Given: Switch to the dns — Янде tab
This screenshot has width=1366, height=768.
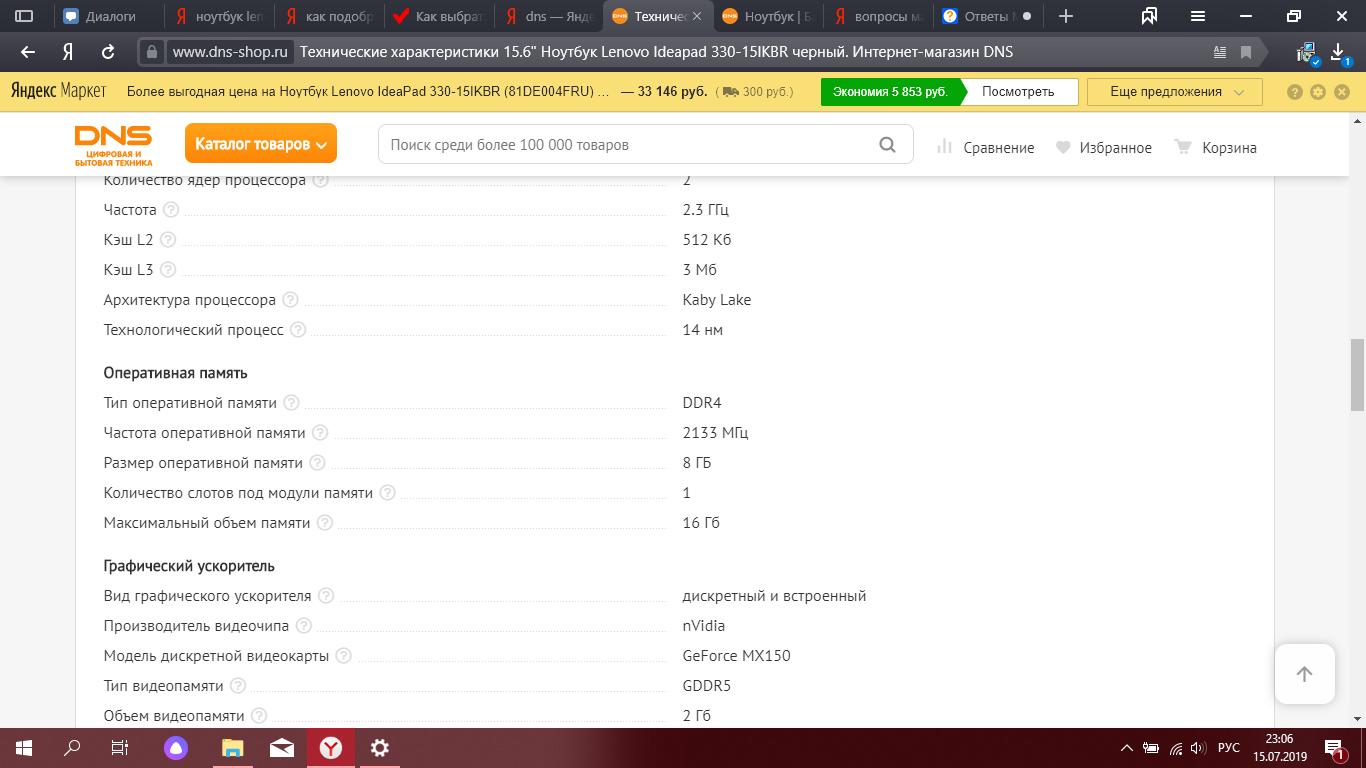Looking at the screenshot, I should (550, 16).
